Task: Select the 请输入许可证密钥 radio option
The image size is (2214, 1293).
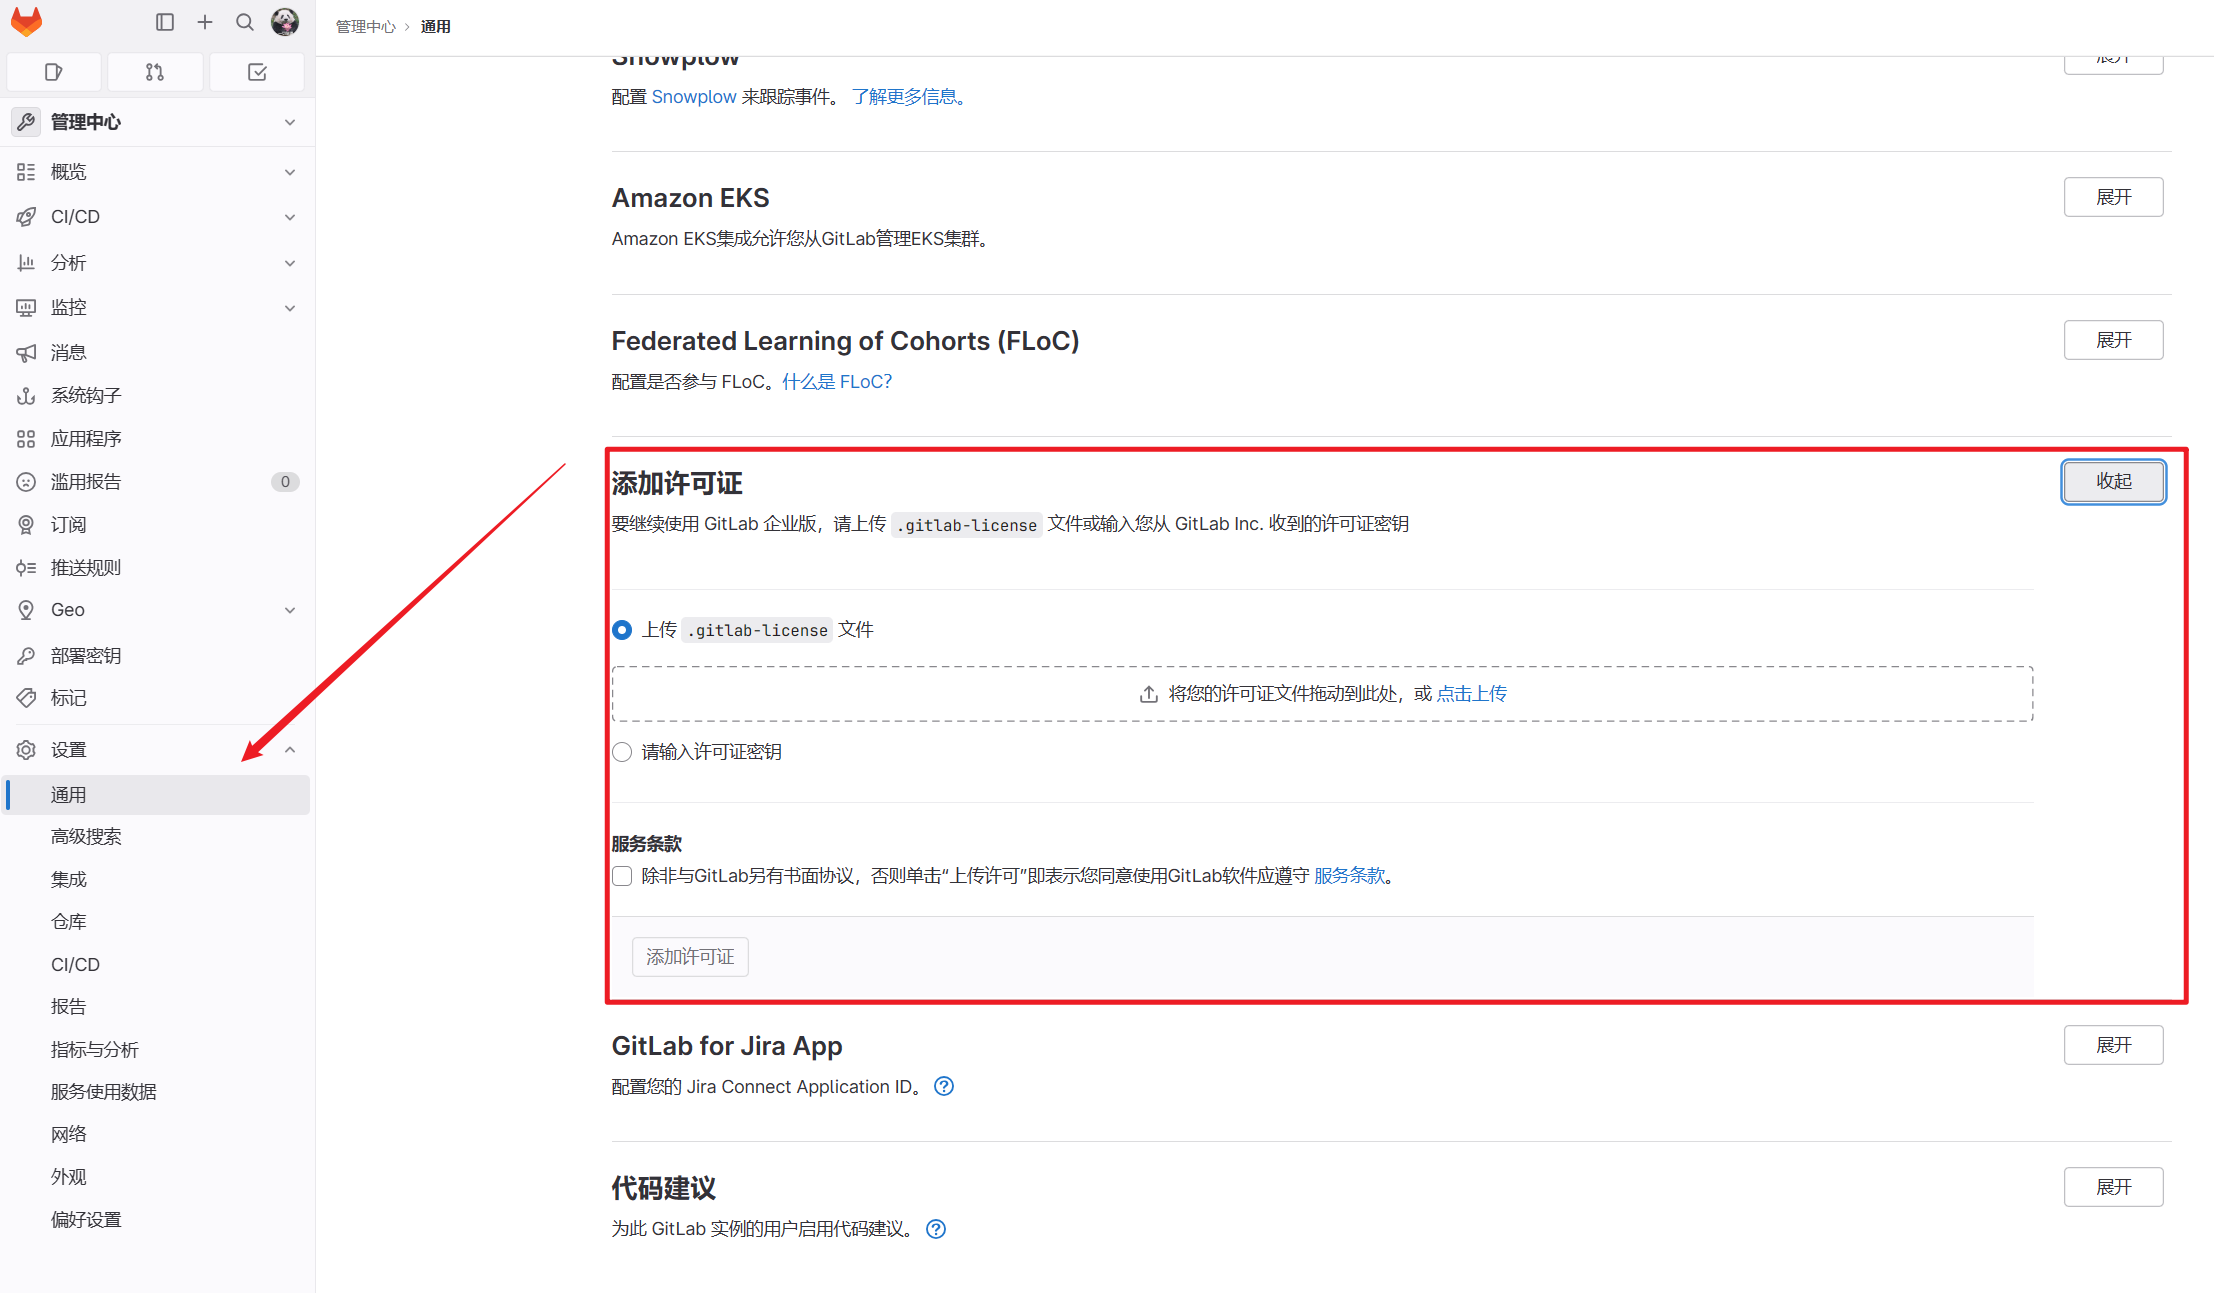Action: pyautogui.click(x=622, y=752)
